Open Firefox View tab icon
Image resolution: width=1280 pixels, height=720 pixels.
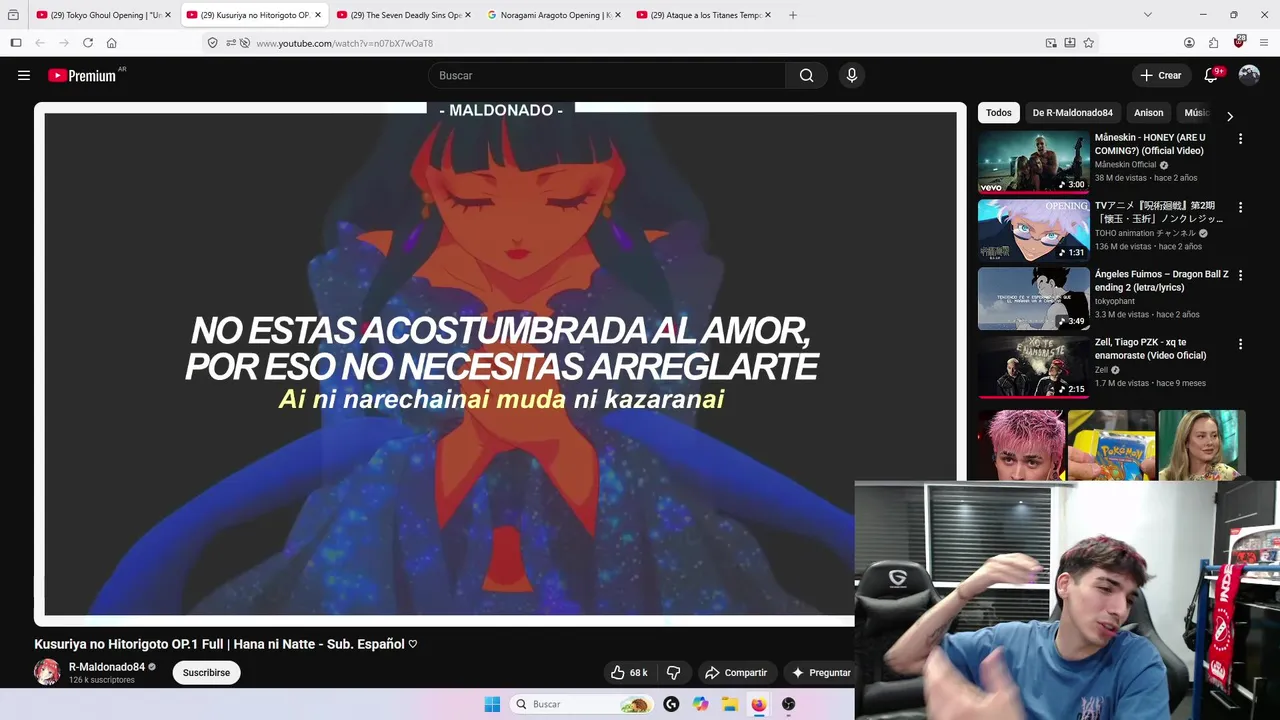pyautogui.click(x=13, y=15)
